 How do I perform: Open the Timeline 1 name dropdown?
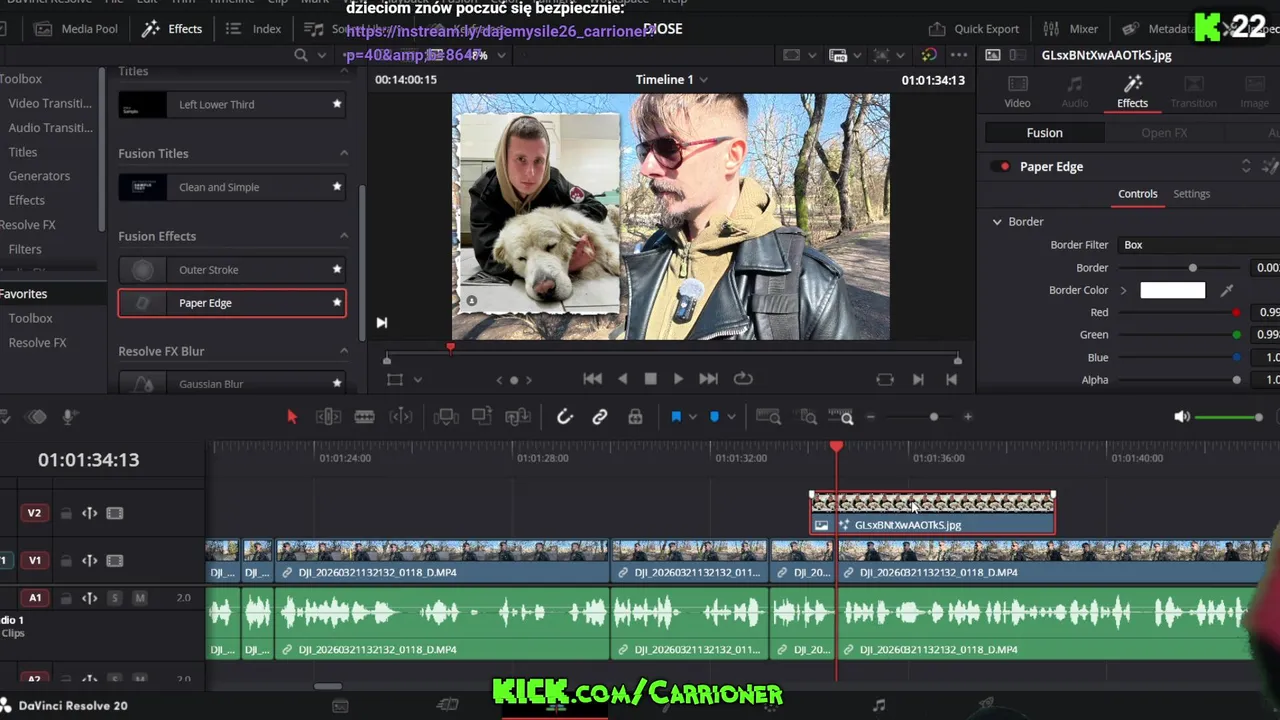pyautogui.click(x=704, y=80)
